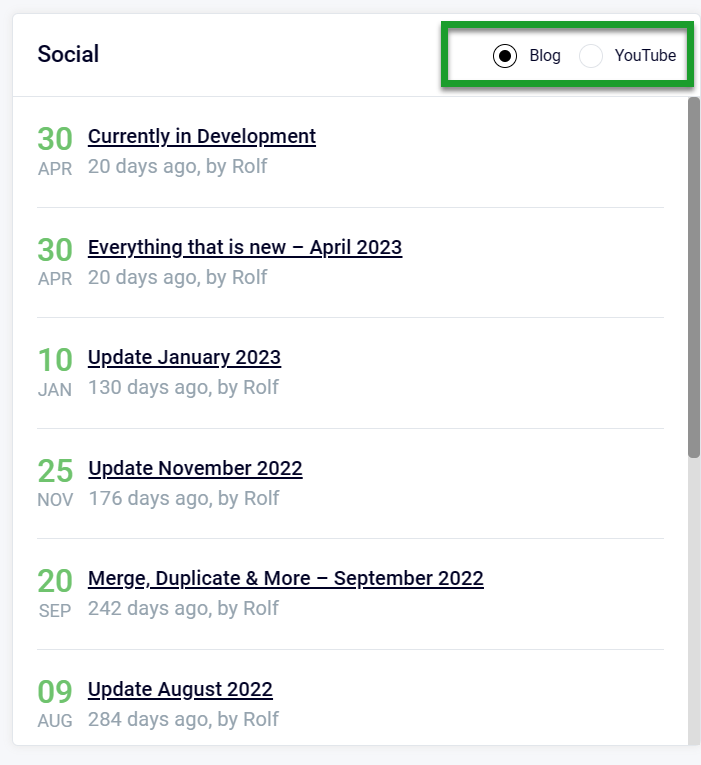
Task: Click the "242 days ago, by Rolf" text
Action: click(183, 608)
